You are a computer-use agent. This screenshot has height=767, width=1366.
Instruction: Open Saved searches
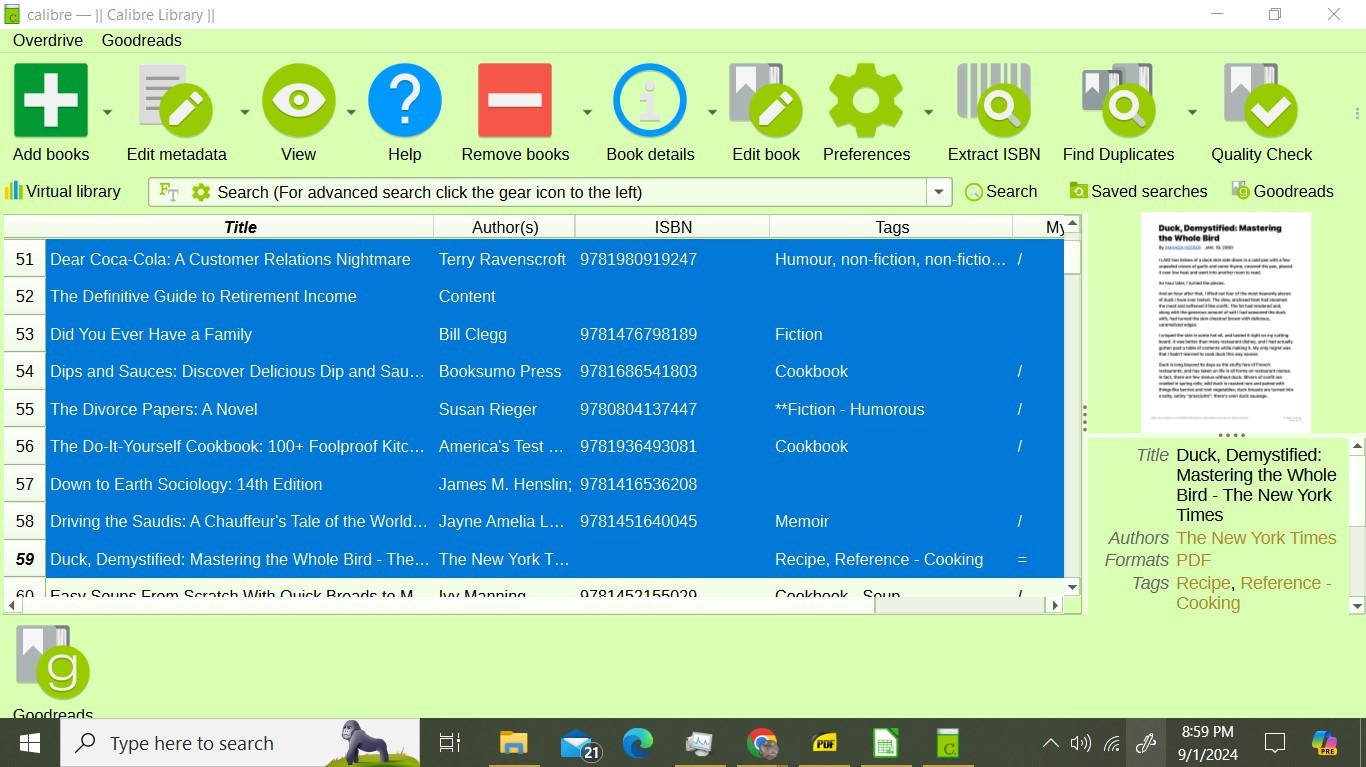click(1138, 191)
